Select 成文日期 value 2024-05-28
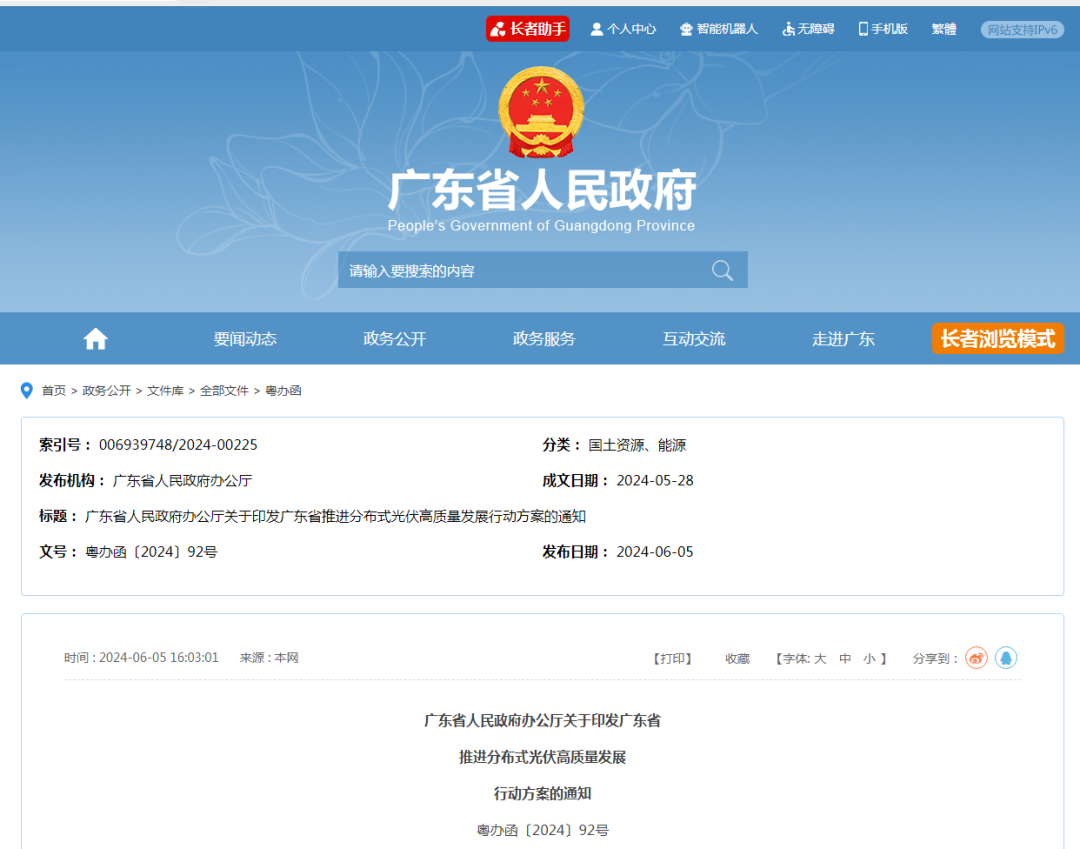1080x849 pixels. pyautogui.click(x=655, y=481)
